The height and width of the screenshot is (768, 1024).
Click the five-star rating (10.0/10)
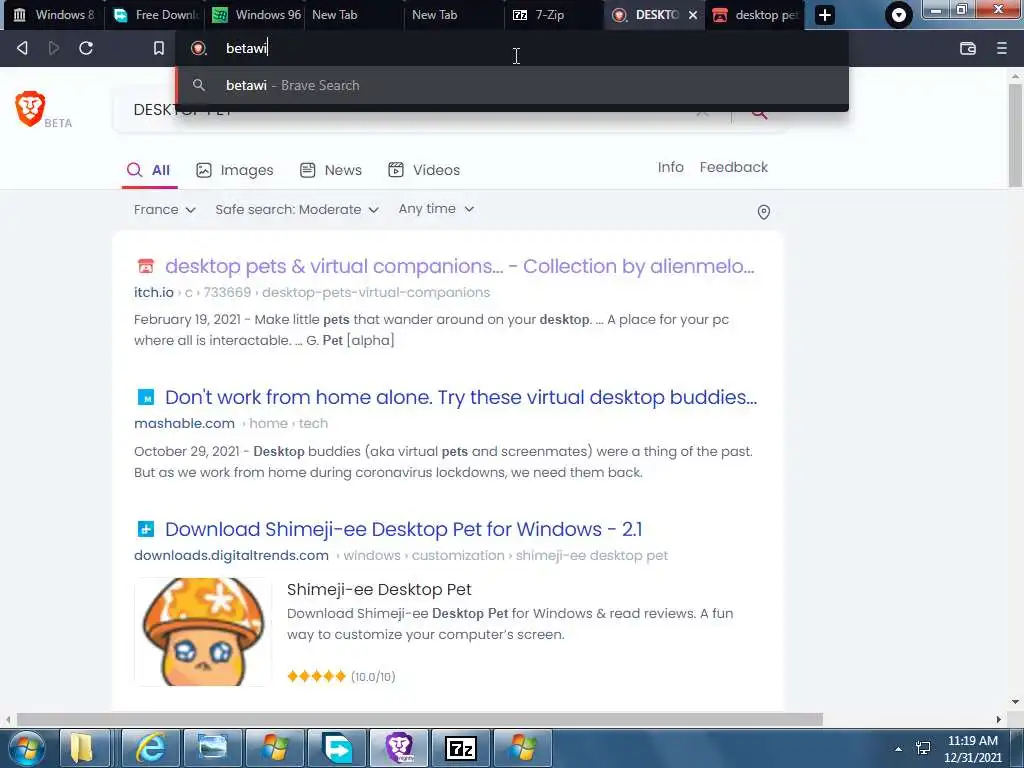pyautogui.click(x=341, y=677)
